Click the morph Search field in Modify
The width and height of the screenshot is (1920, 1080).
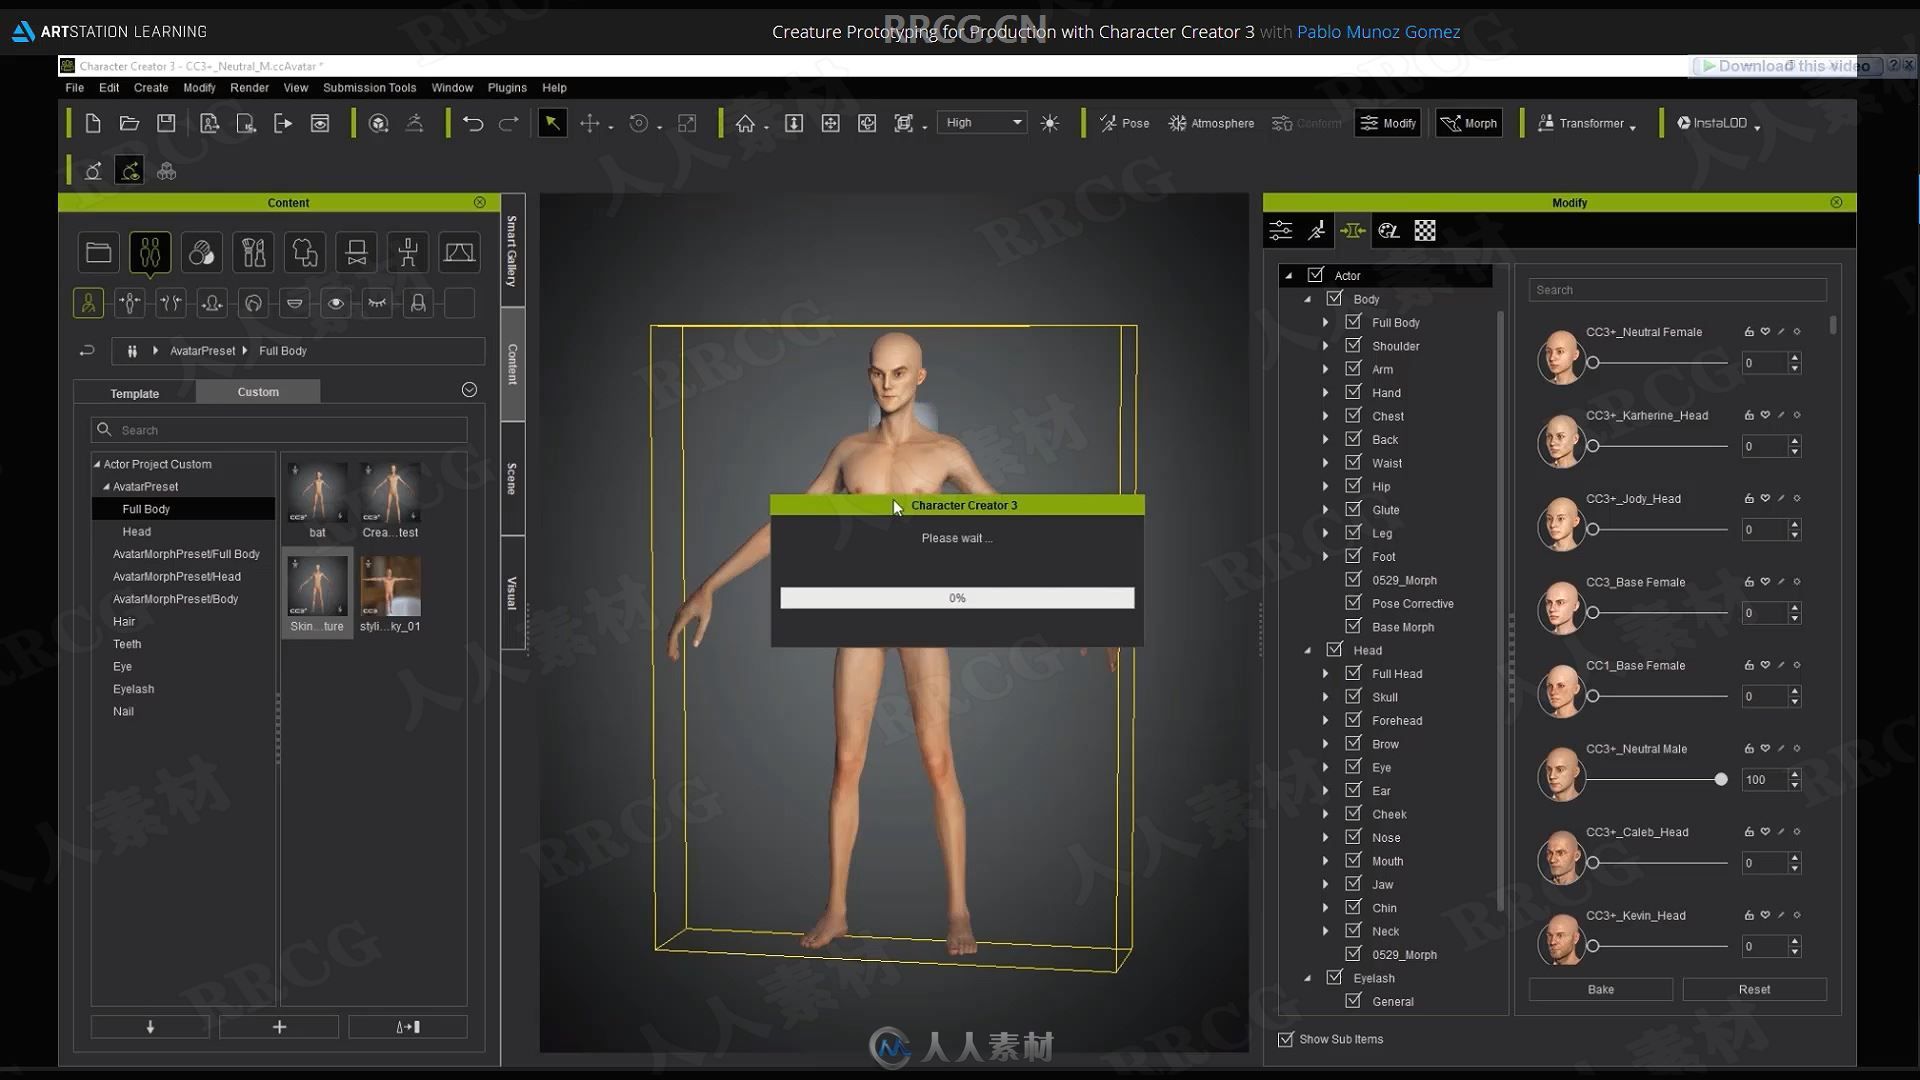point(1677,290)
